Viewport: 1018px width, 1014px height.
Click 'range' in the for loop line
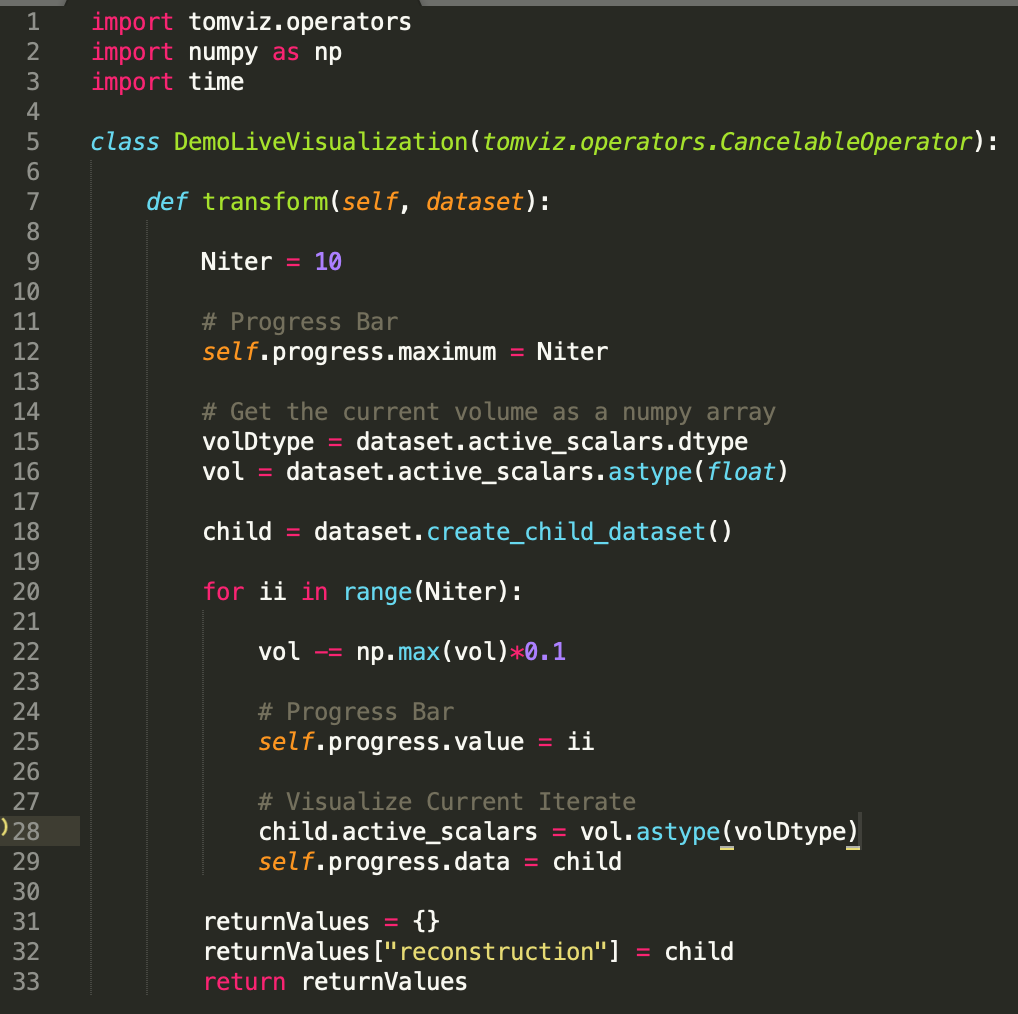[378, 592]
